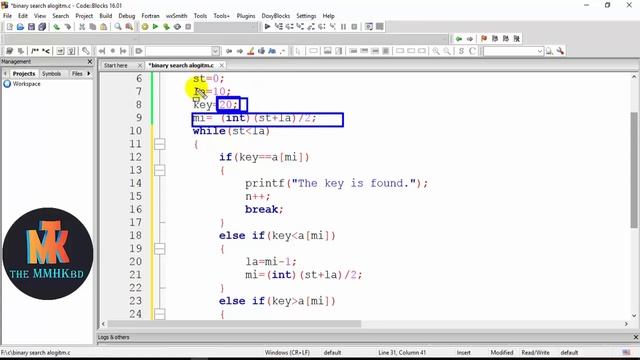Image resolution: width=640 pixels, height=360 pixels.
Task: Click the Save all files icon
Action: coord(42,27)
